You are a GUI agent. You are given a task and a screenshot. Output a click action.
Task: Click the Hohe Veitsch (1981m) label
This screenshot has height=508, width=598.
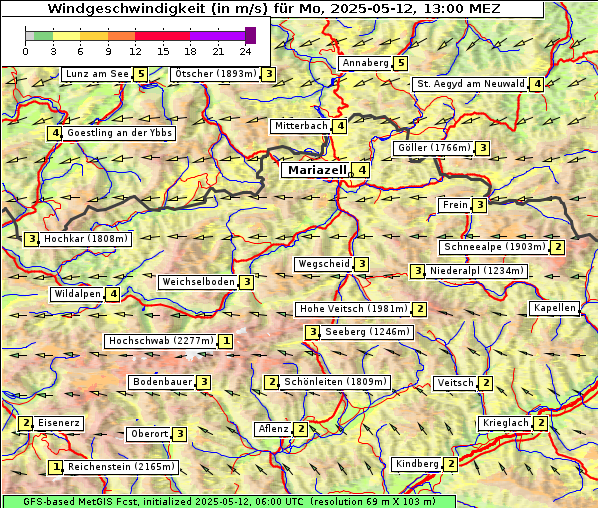354,309
